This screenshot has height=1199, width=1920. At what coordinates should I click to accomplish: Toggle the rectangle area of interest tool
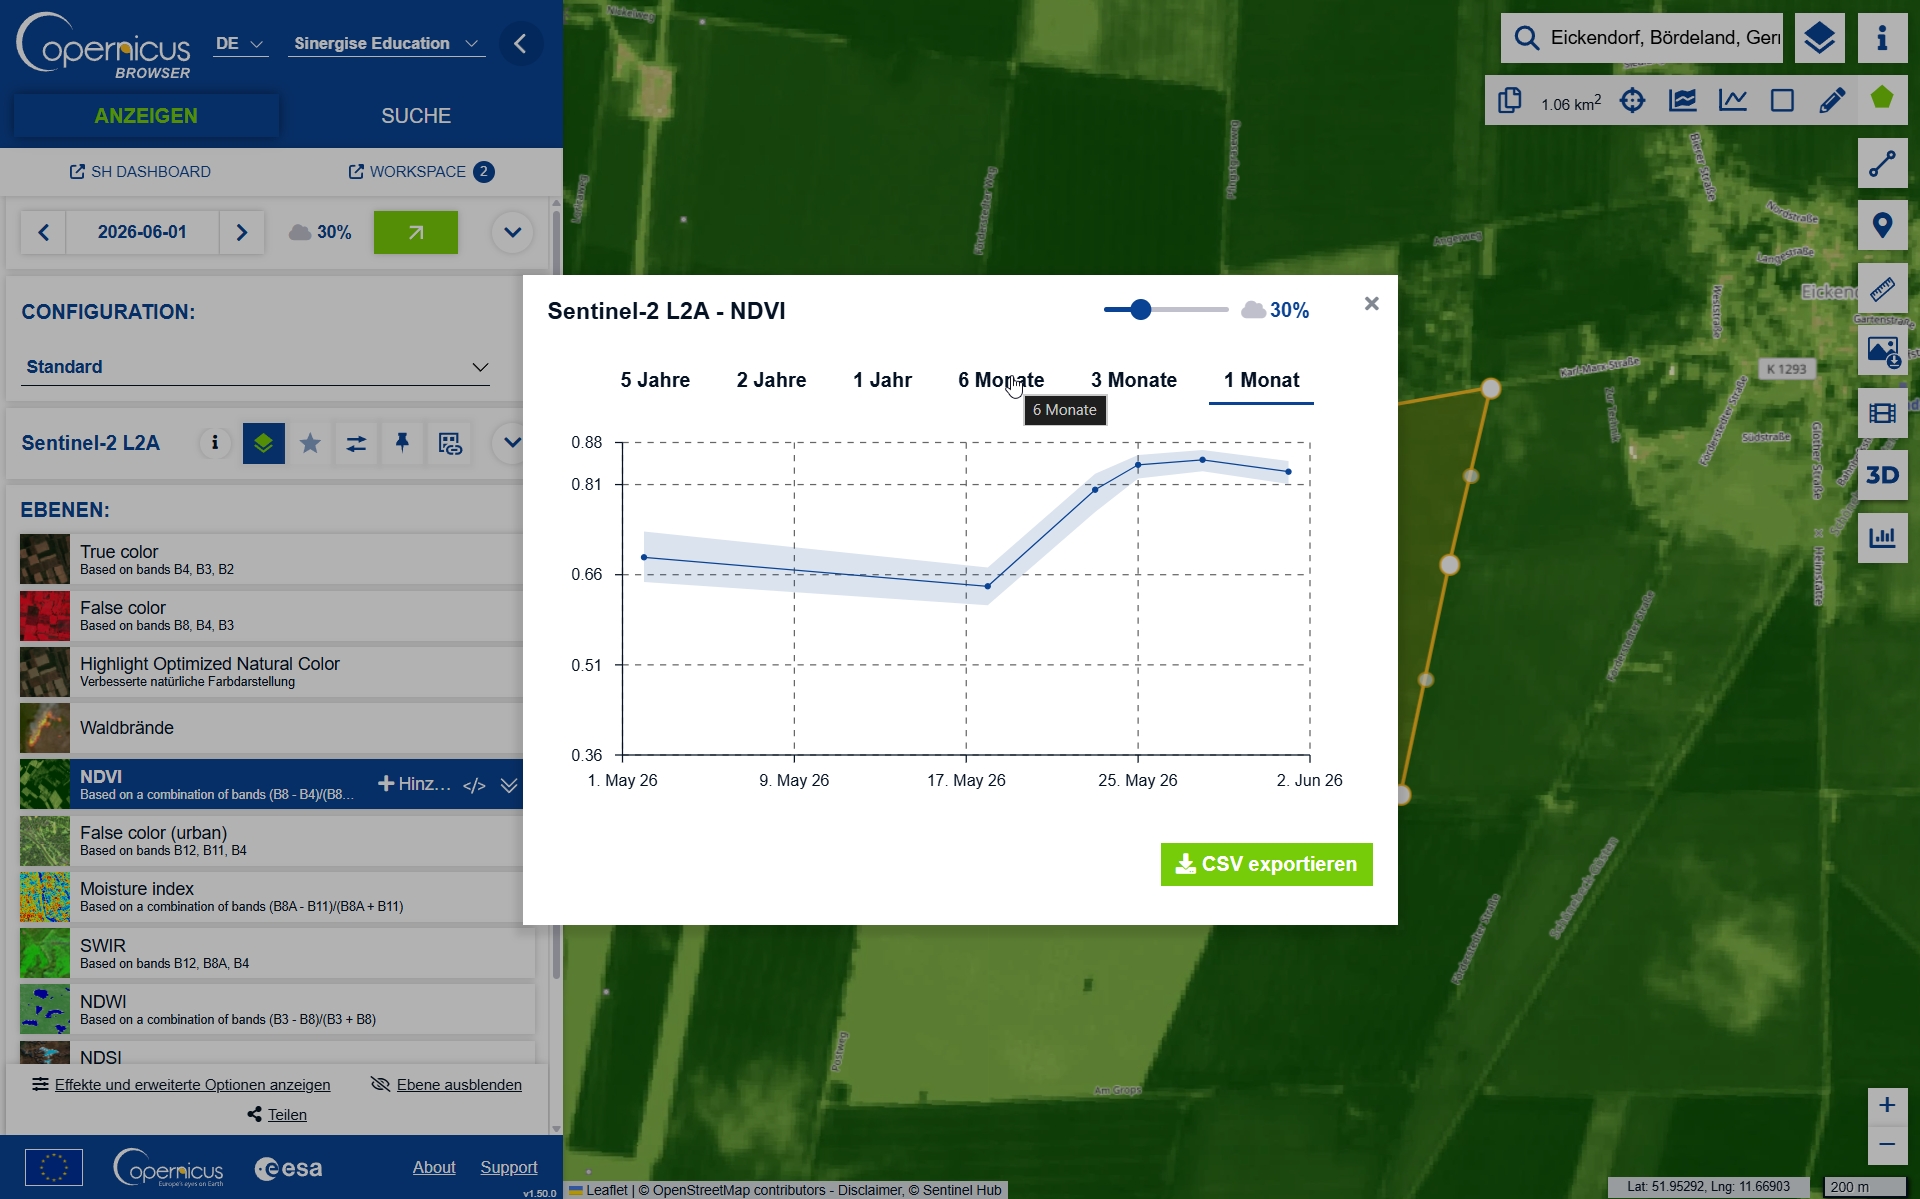pos(1782,100)
